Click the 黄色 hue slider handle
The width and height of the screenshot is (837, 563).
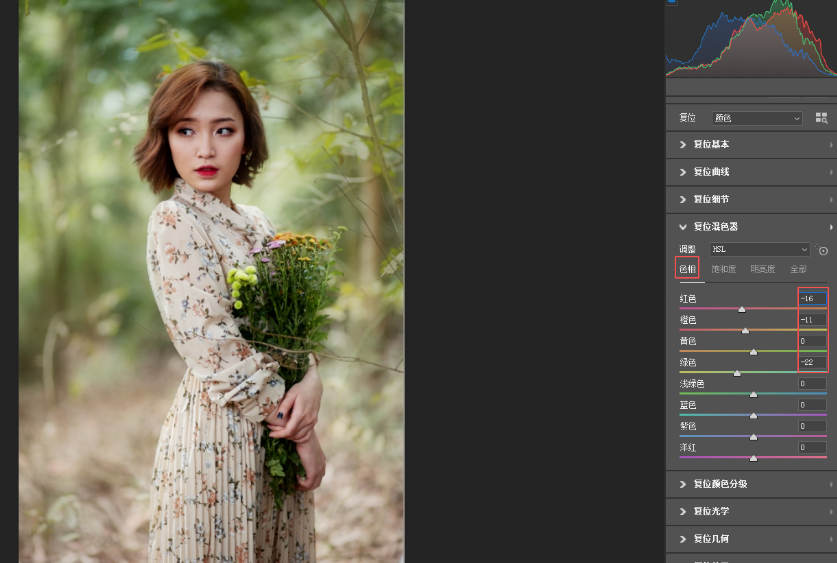(x=753, y=352)
